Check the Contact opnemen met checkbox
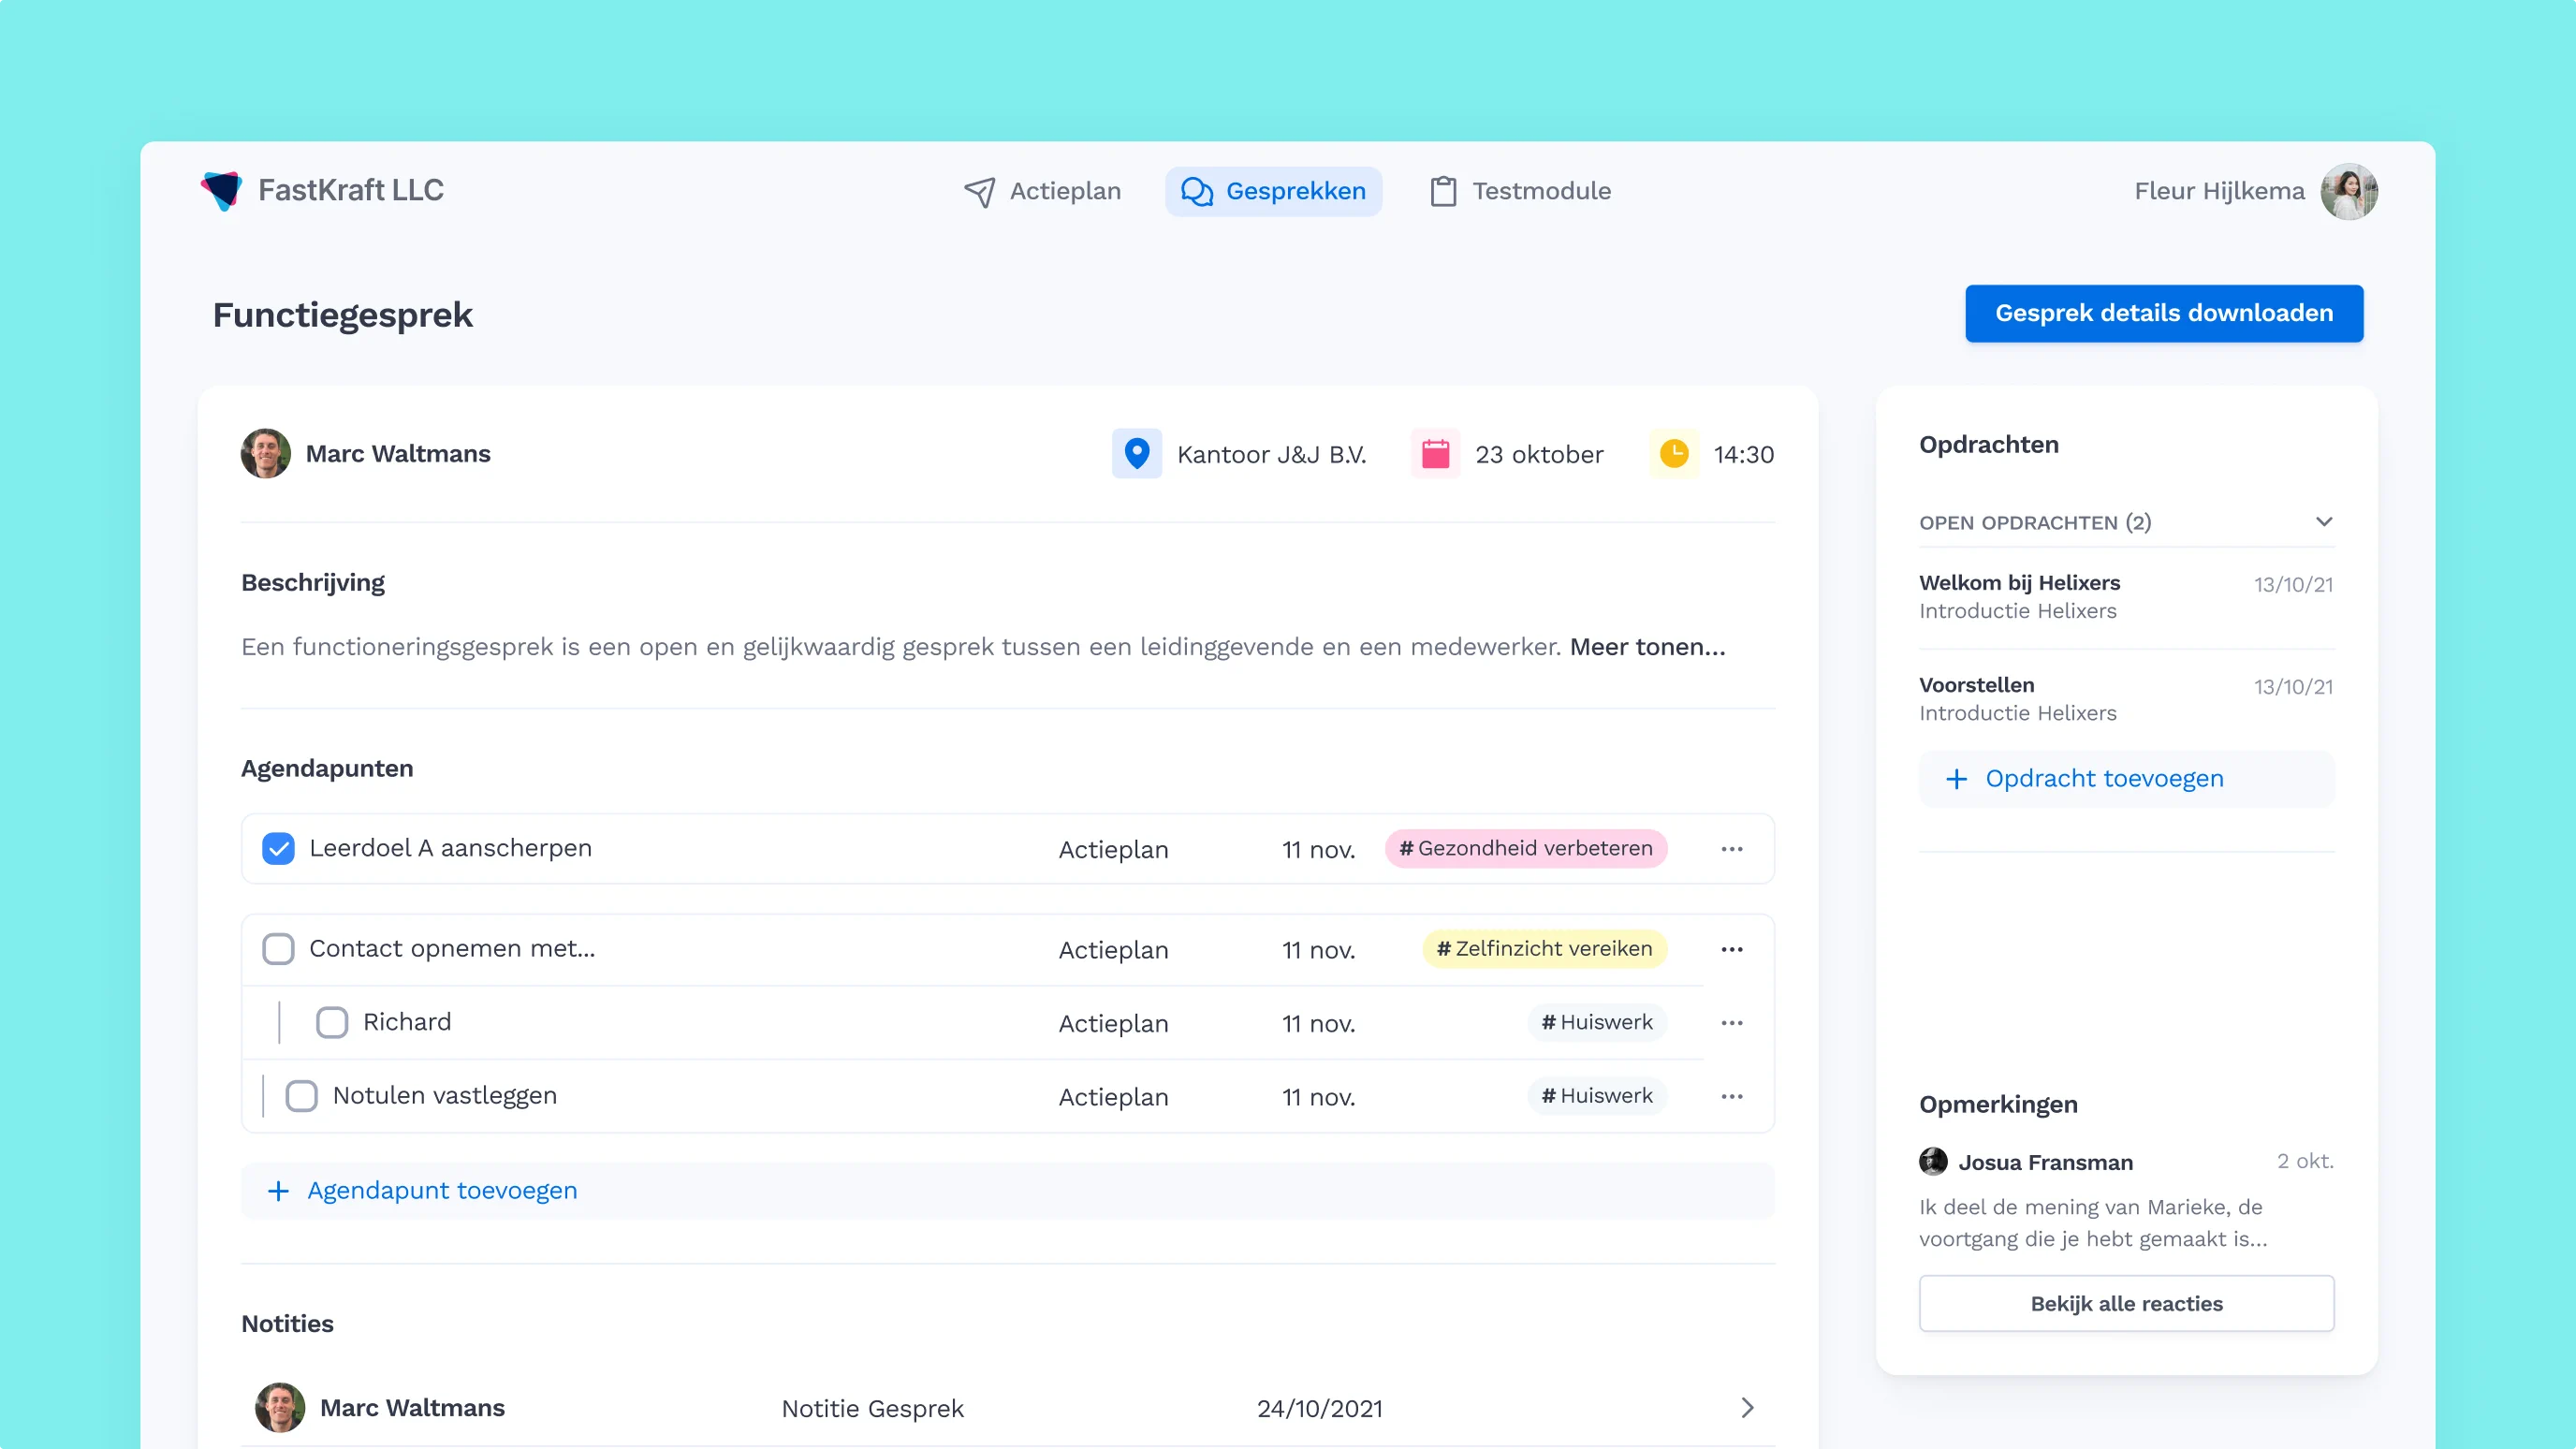 (x=278, y=949)
